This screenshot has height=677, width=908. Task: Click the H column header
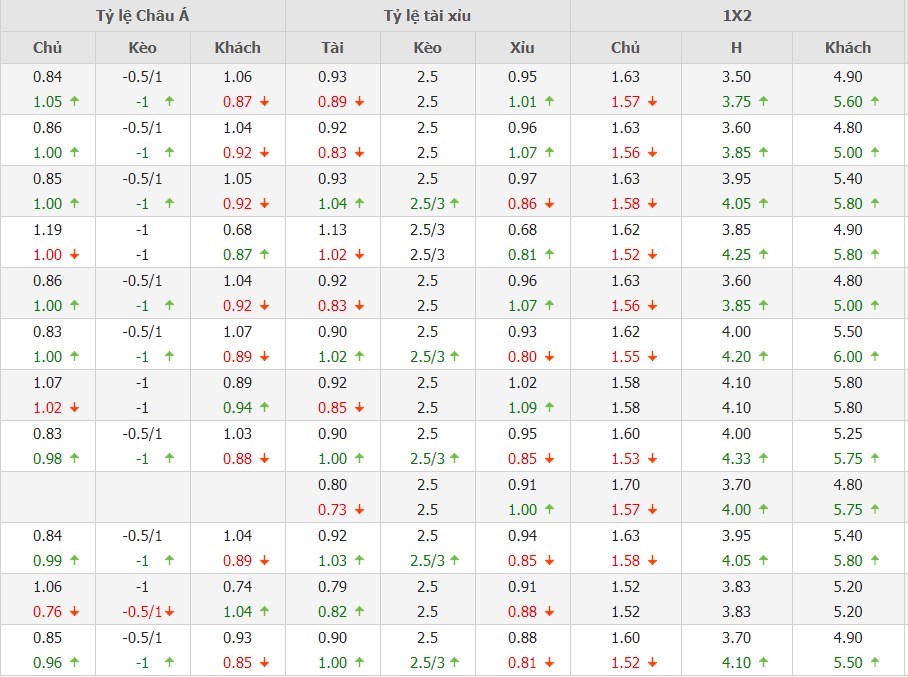(736, 47)
